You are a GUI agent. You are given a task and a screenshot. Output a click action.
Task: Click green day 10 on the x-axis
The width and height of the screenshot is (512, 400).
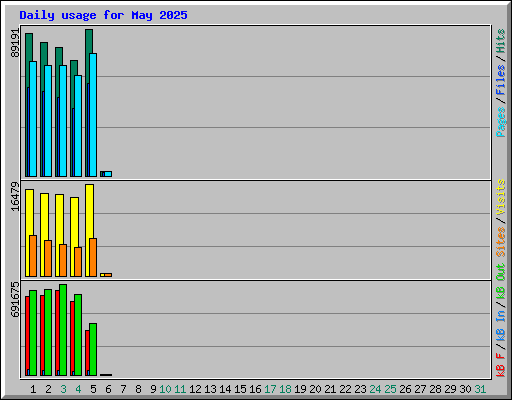pyautogui.click(x=165, y=389)
